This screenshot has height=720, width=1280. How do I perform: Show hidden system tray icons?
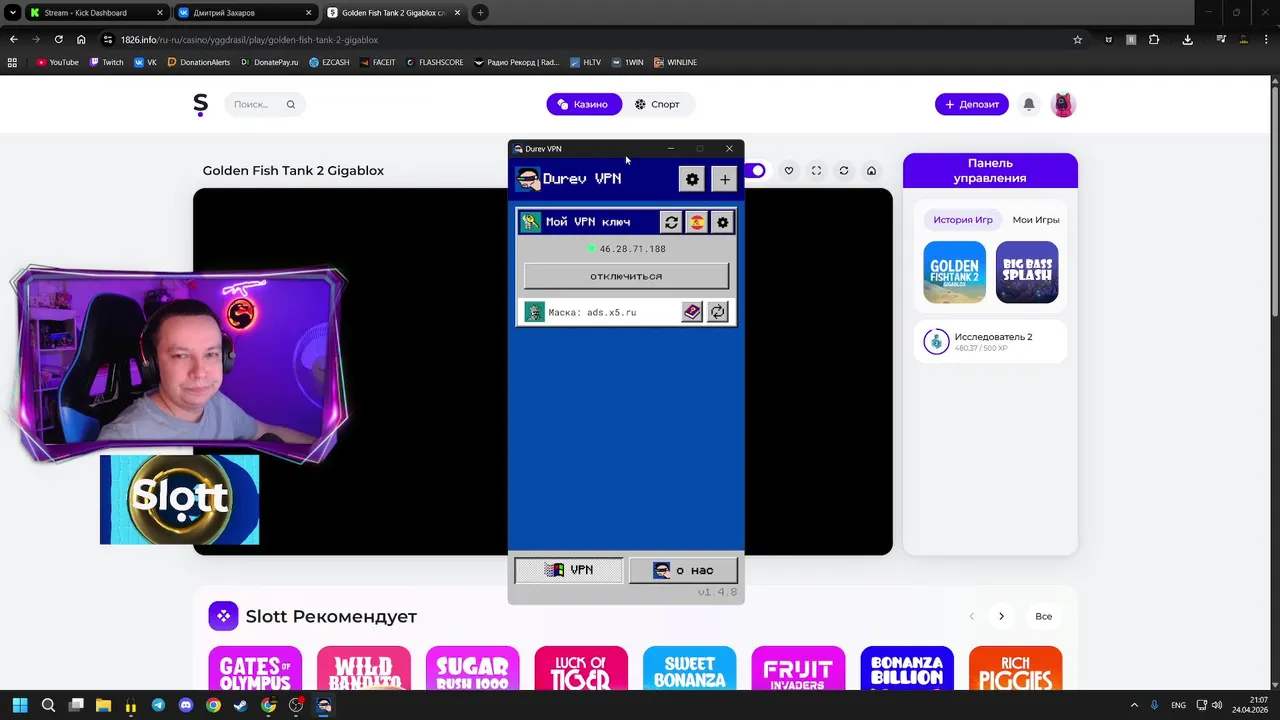click(x=1134, y=705)
